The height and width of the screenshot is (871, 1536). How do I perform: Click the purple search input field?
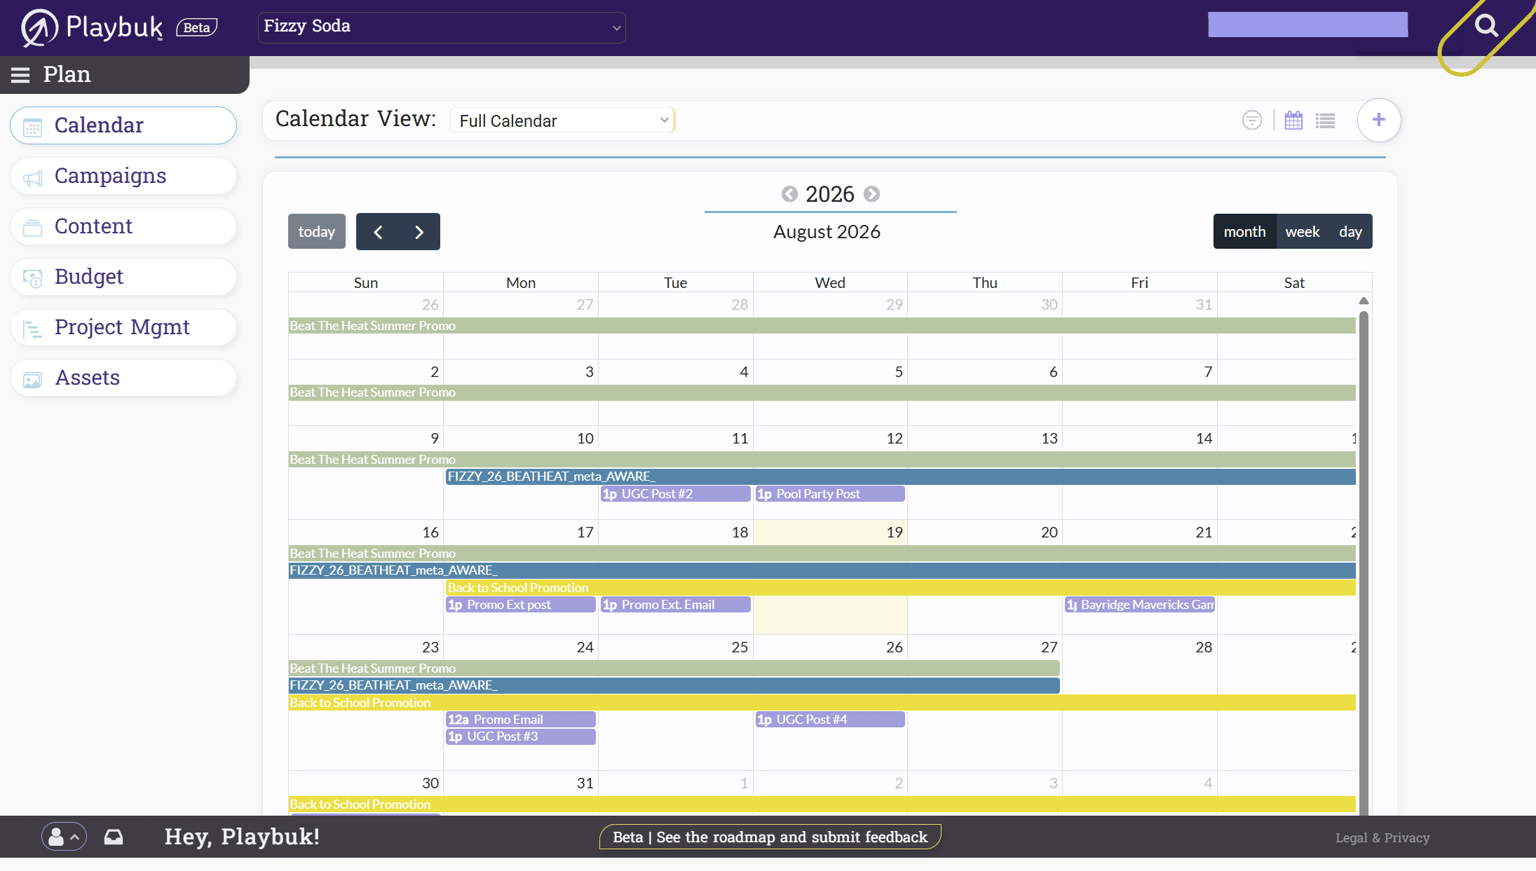pos(1307,25)
